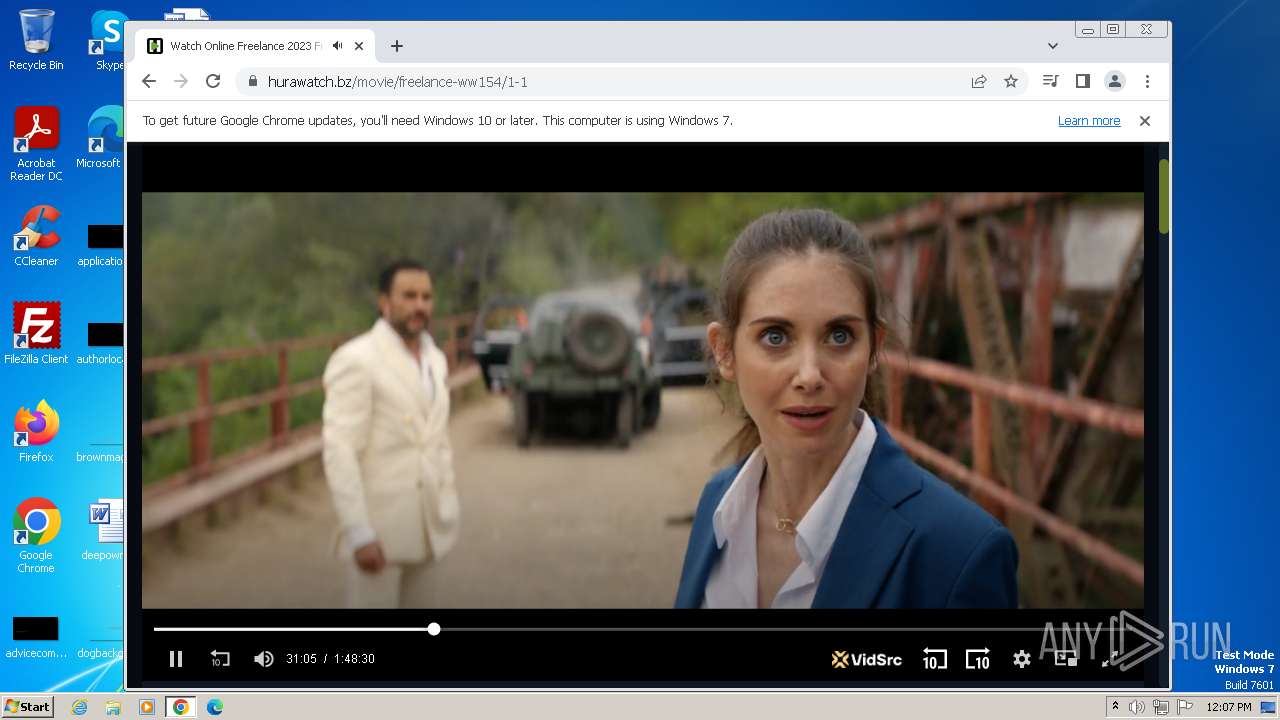Open Microsoft Edge from taskbar

(x=215, y=707)
